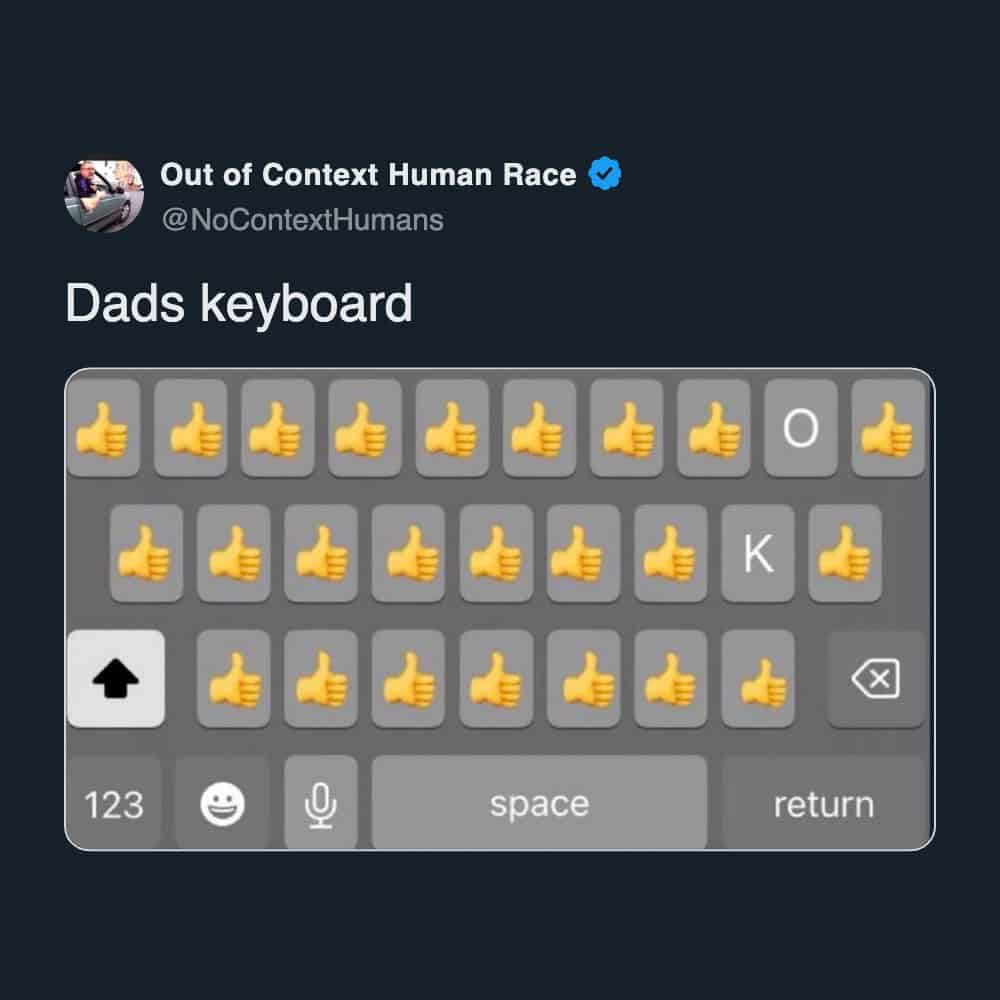
Task: Toggle the shift arrow key
Action: pos(116,679)
